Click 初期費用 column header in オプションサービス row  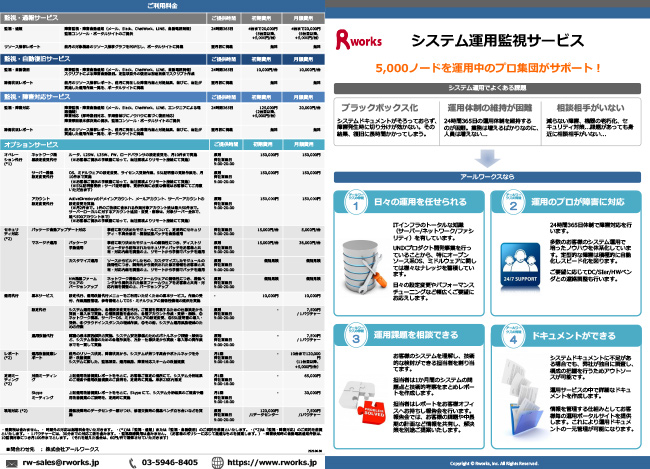263,145
